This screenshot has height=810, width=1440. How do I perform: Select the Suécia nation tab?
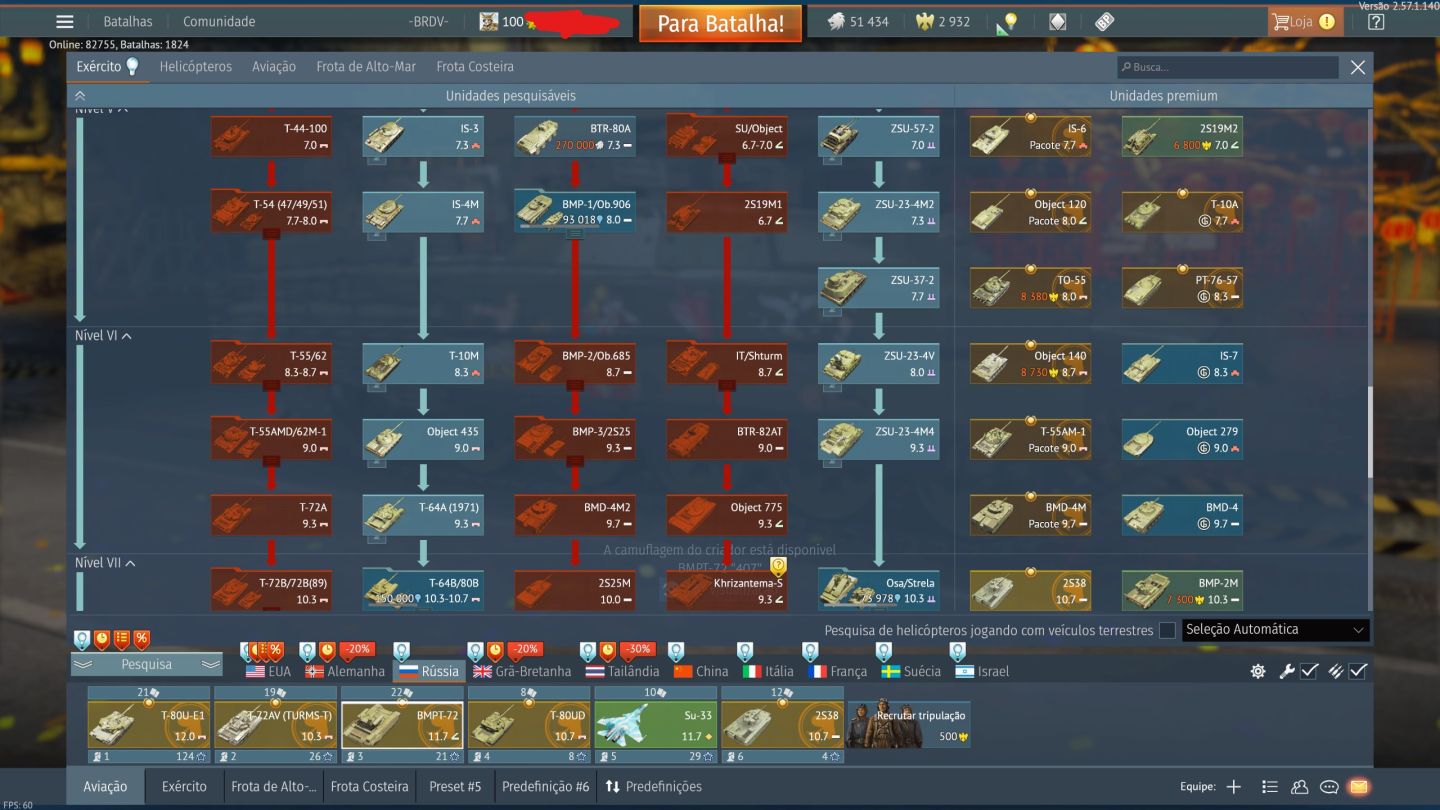click(911, 671)
